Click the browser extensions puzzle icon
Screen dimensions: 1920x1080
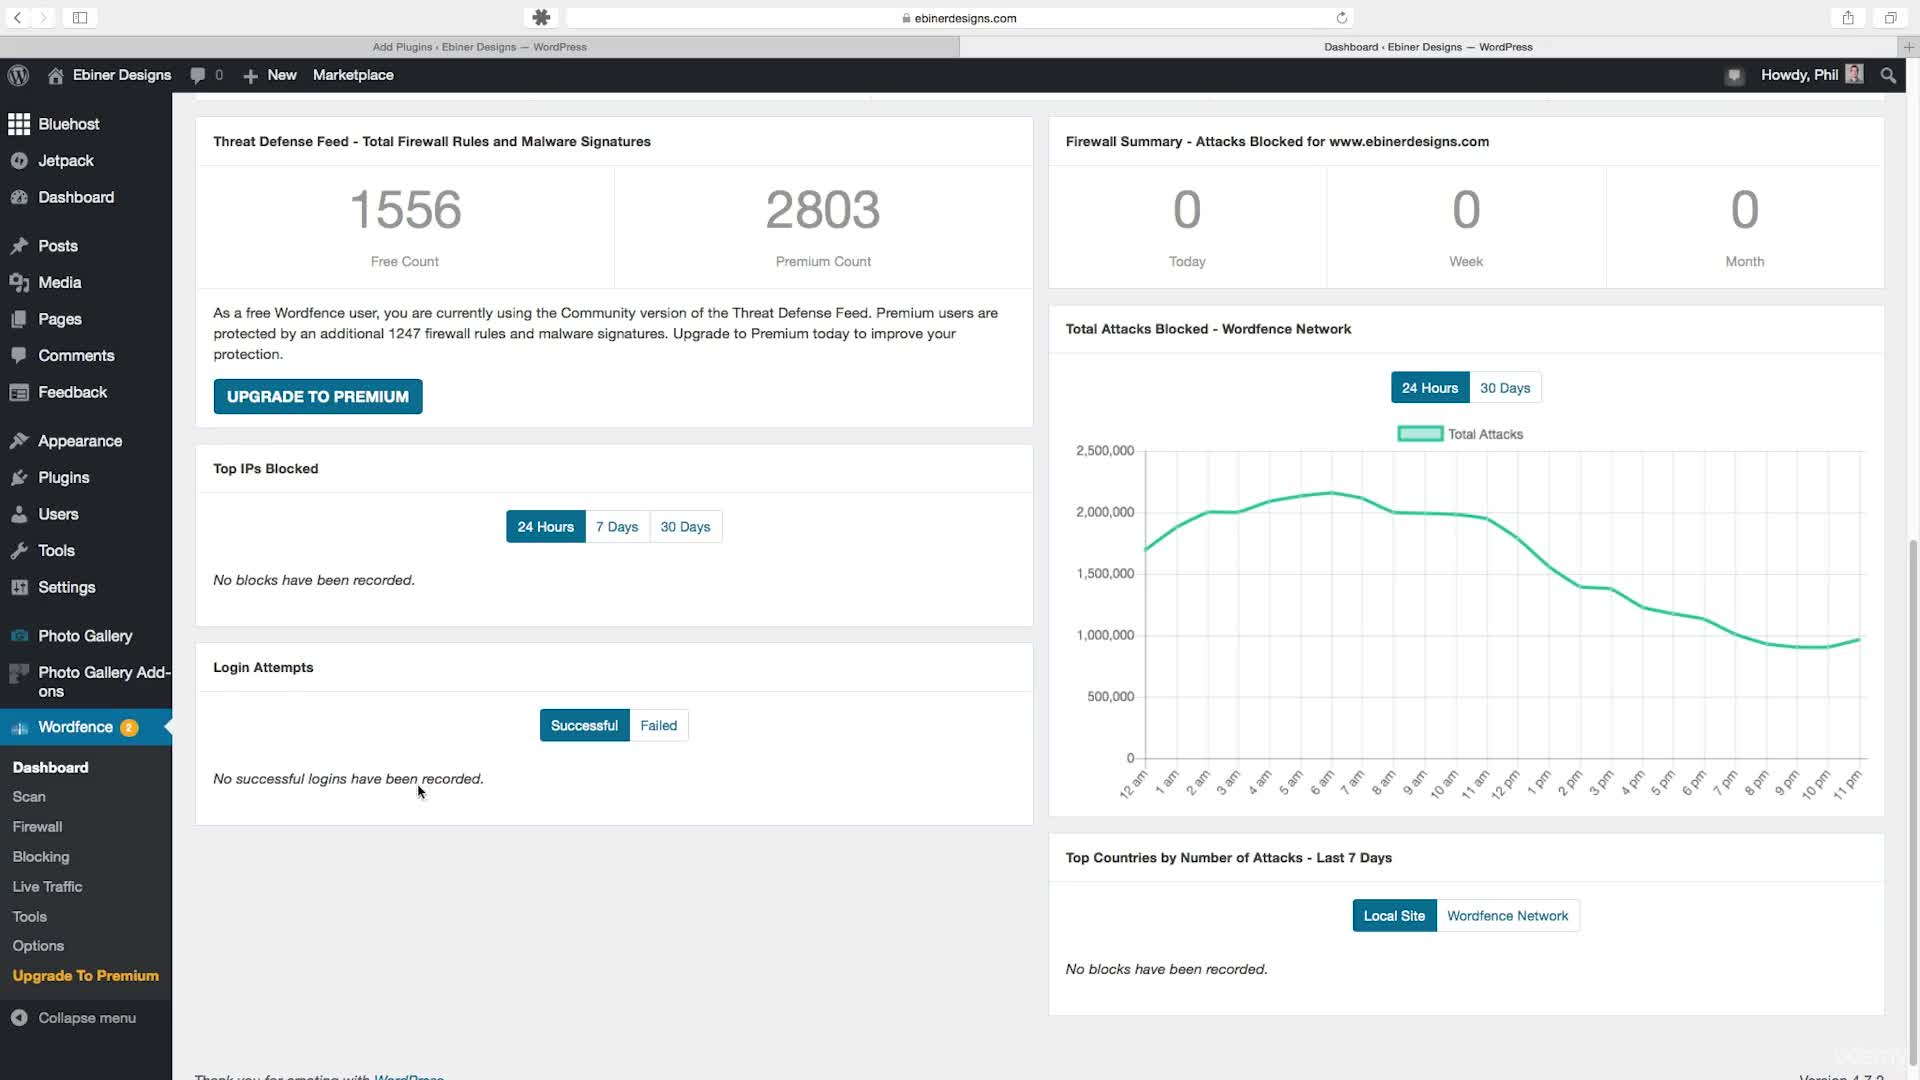click(x=541, y=18)
